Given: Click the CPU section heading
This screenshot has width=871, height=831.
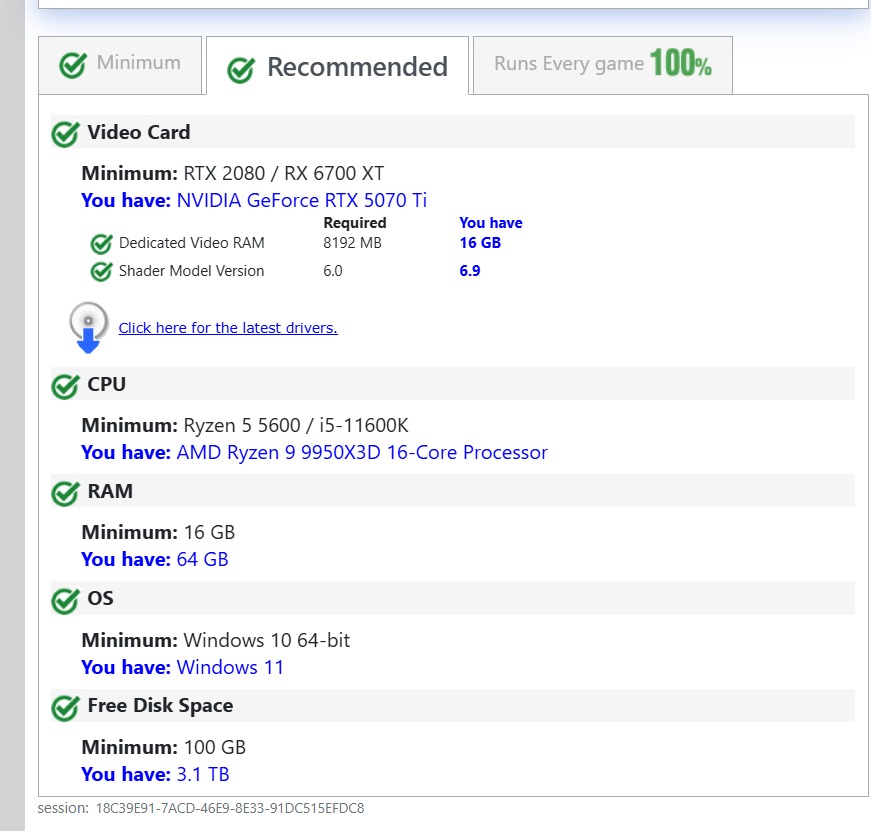Looking at the screenshot, I should 107,384.
